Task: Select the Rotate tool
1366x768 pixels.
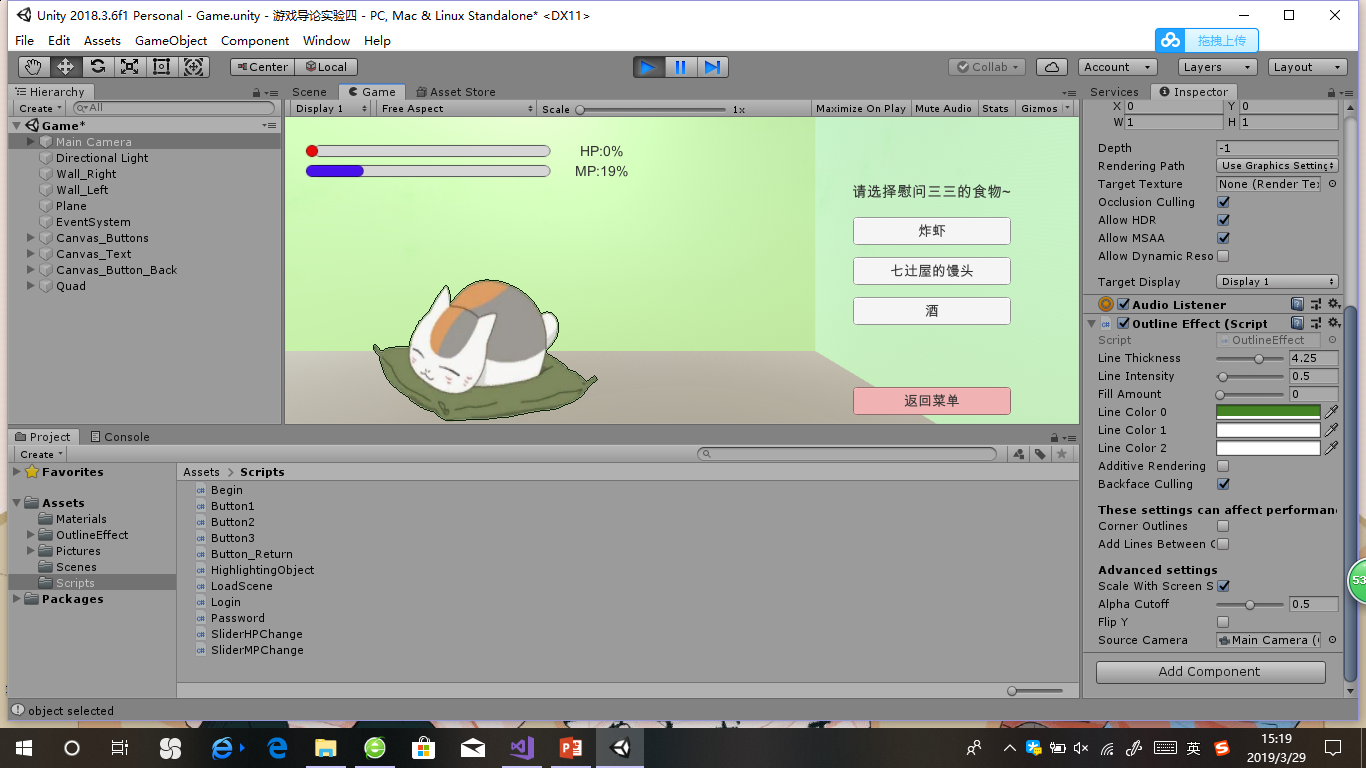Action: 97,66
